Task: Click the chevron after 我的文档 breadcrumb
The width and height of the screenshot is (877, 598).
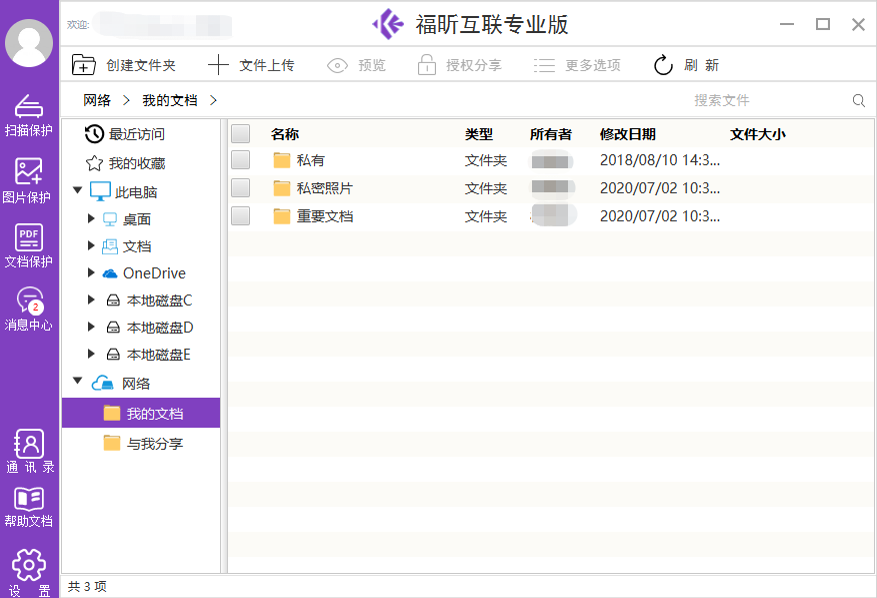Action: (213, 100)
